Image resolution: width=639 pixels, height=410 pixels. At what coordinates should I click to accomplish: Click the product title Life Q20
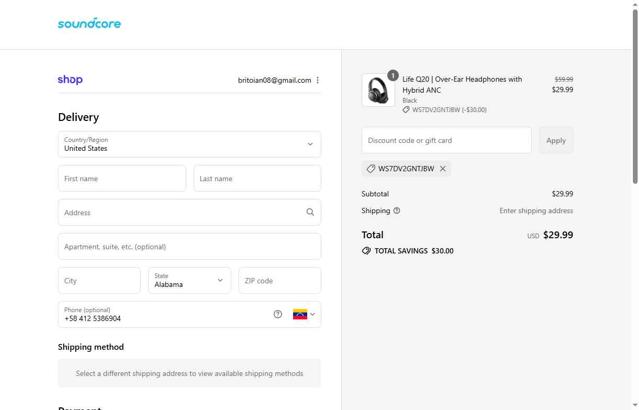(462, 85)
